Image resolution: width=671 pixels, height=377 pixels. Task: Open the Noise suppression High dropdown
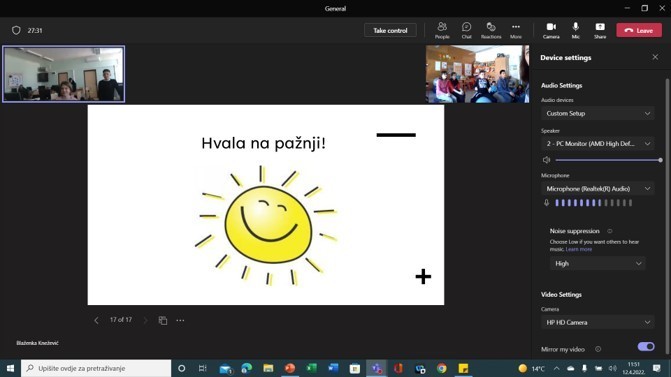[598, 264]
